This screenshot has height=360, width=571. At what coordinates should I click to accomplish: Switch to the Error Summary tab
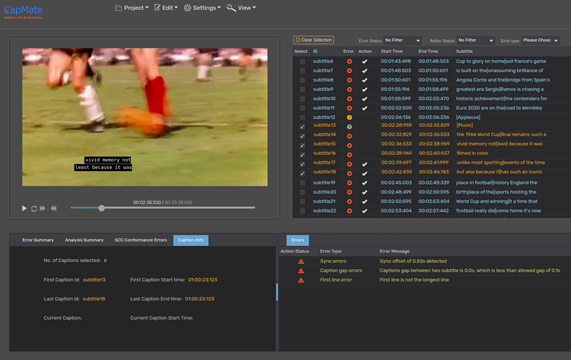[x=38, y=240]
